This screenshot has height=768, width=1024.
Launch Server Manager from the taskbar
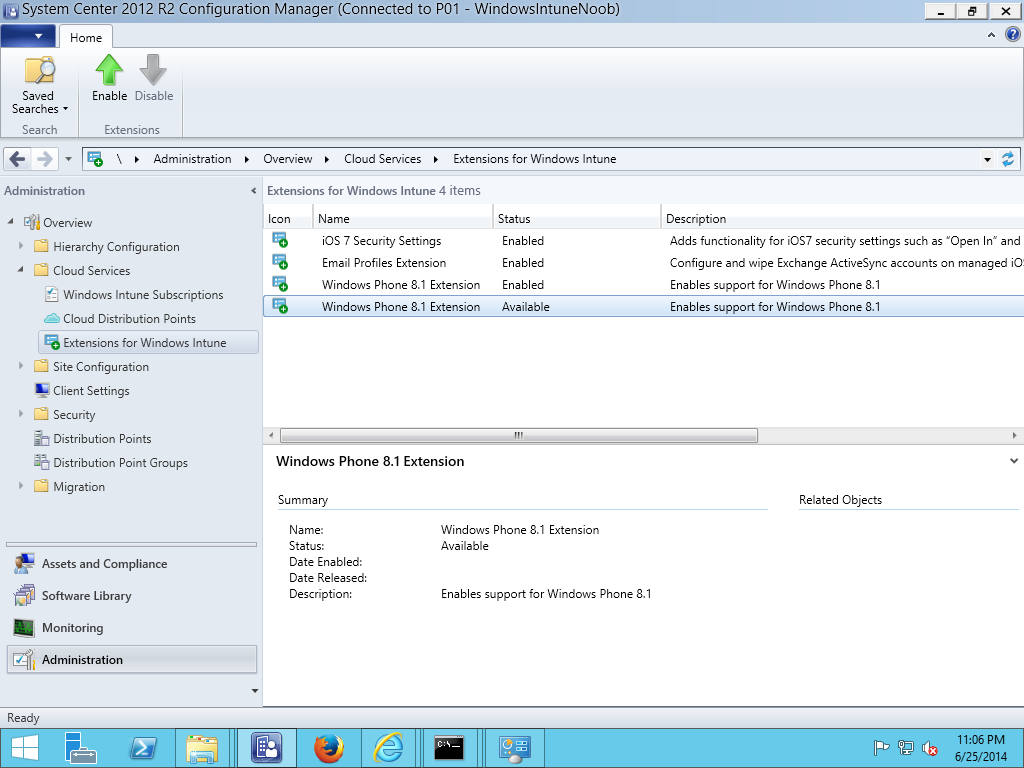(81, 748)
